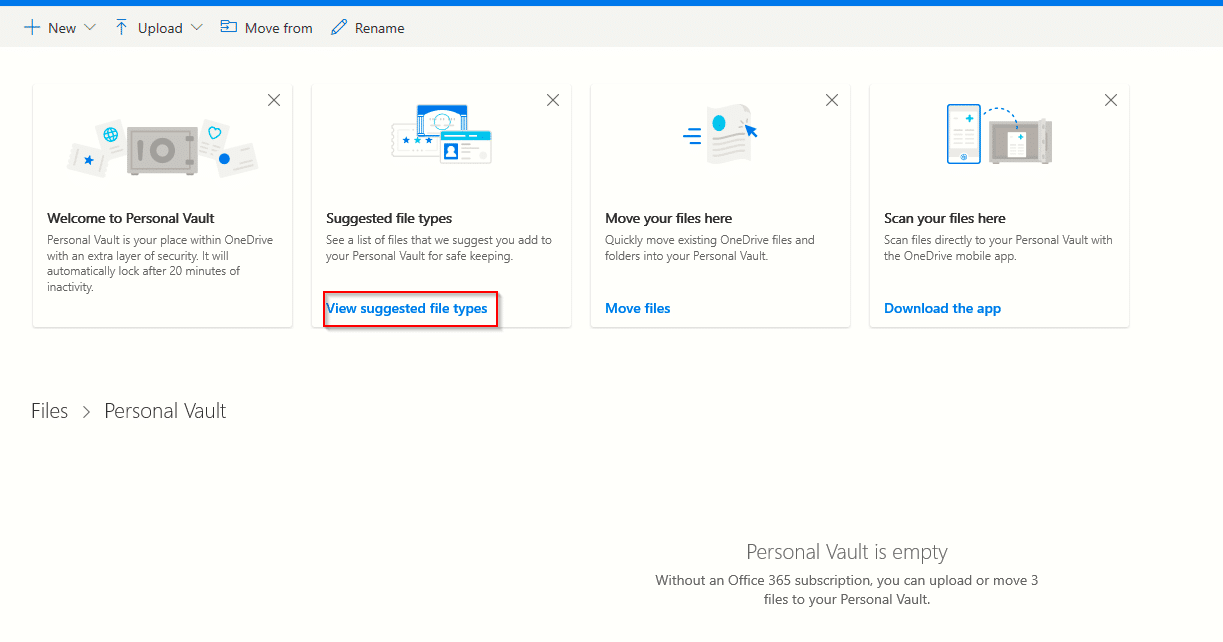Click the Move files link
This screenshot has width=1223, height=642.
(638, 308)
